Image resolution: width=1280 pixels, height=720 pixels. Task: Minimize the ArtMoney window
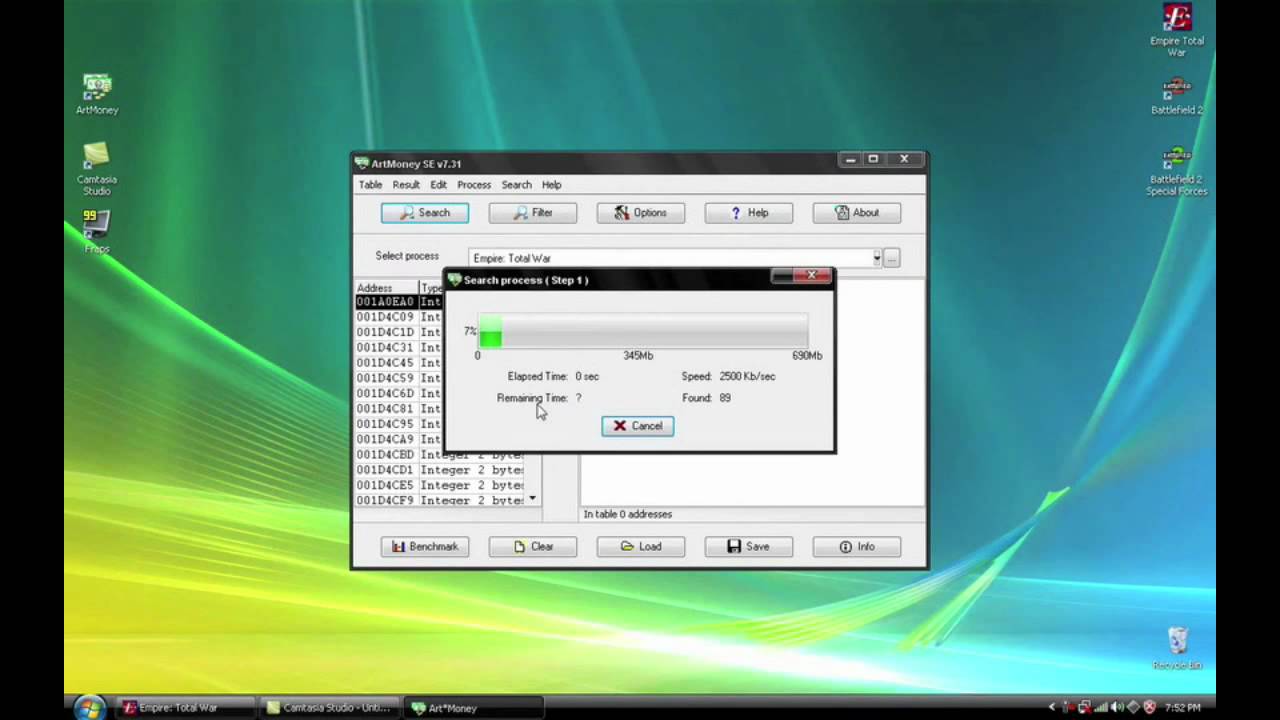[x=850, y=159]
